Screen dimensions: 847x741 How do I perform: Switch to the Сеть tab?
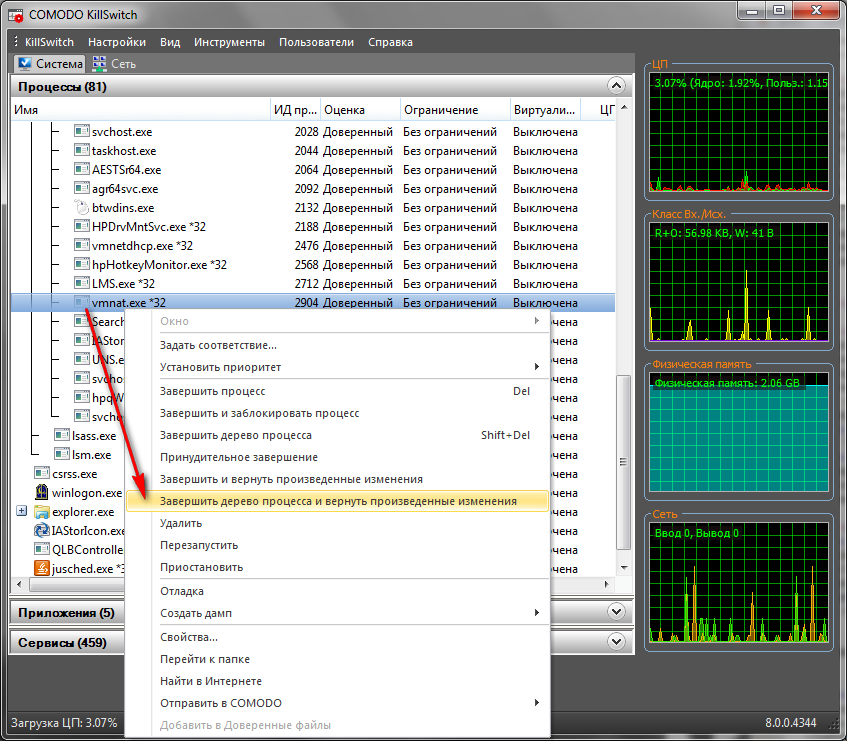click(113, 64)
